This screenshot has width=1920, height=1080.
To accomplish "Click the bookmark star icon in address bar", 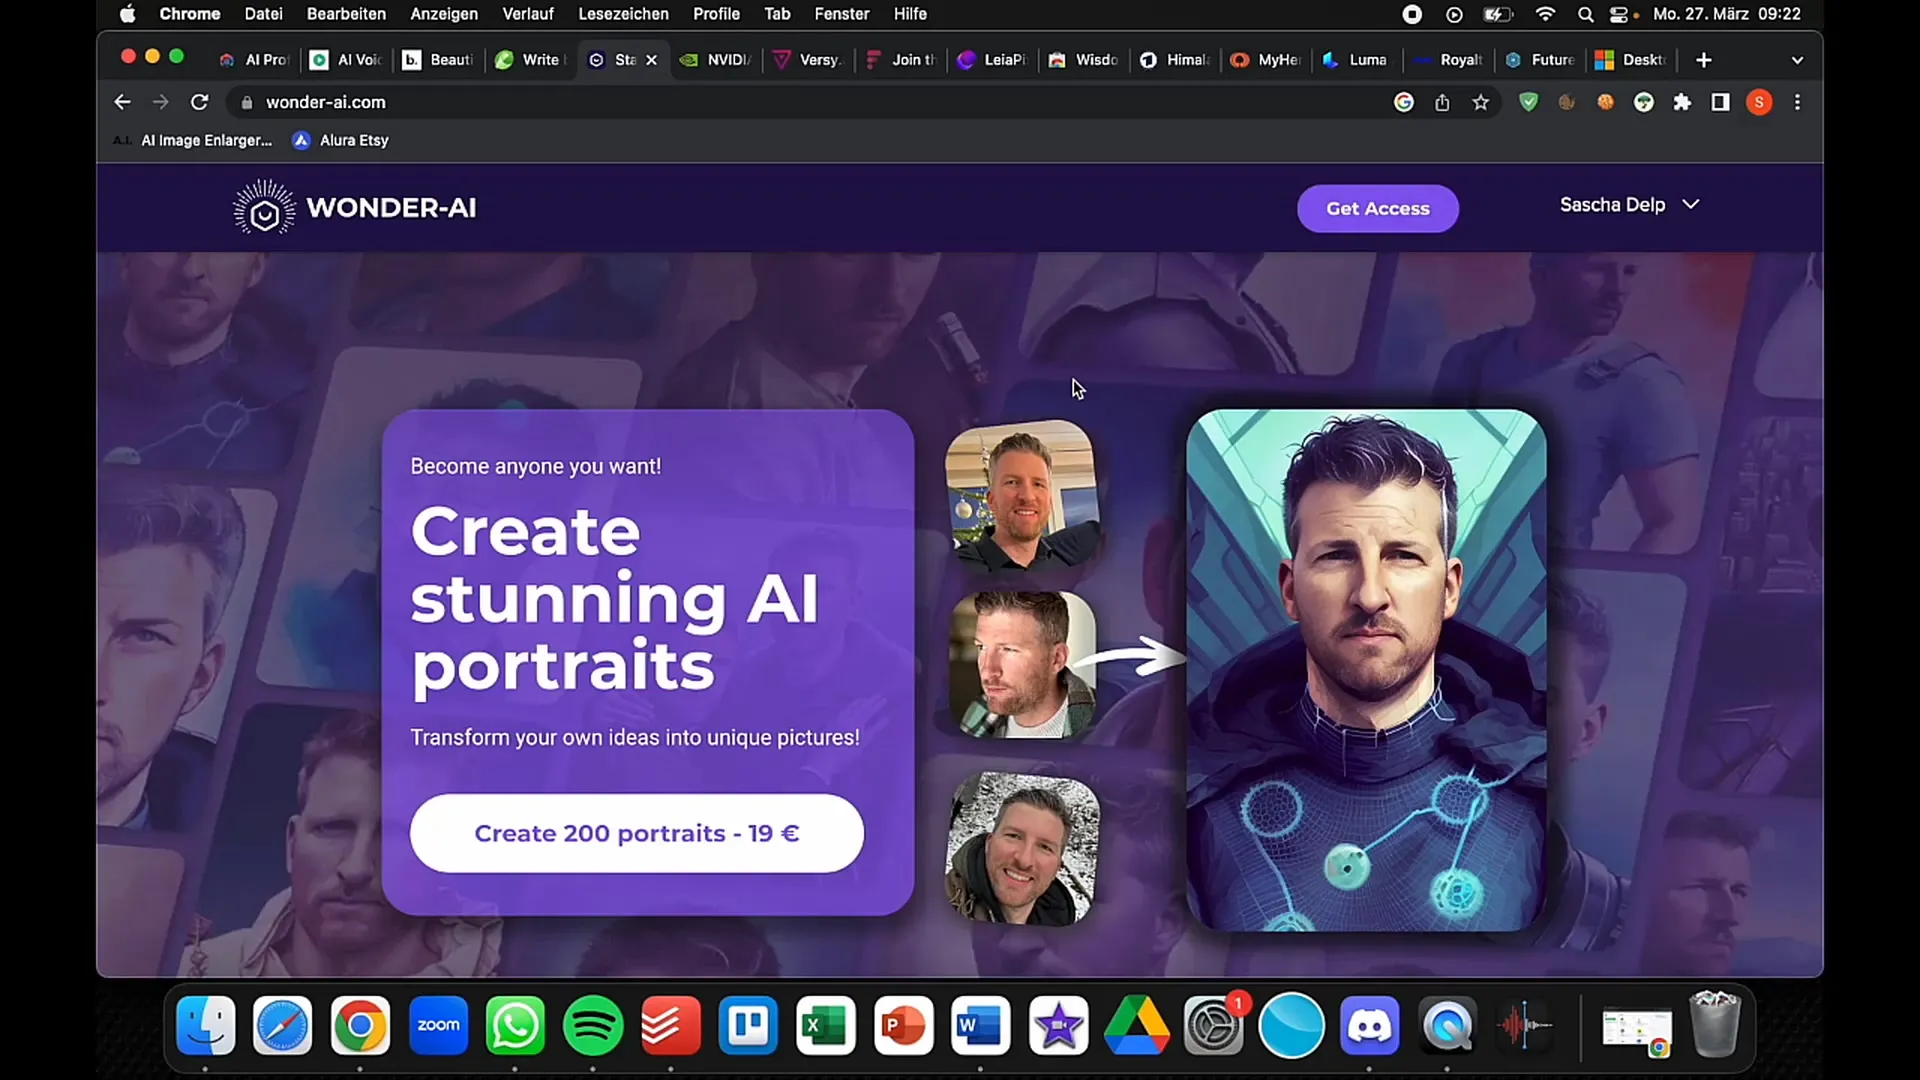I will click(1480, 102).
